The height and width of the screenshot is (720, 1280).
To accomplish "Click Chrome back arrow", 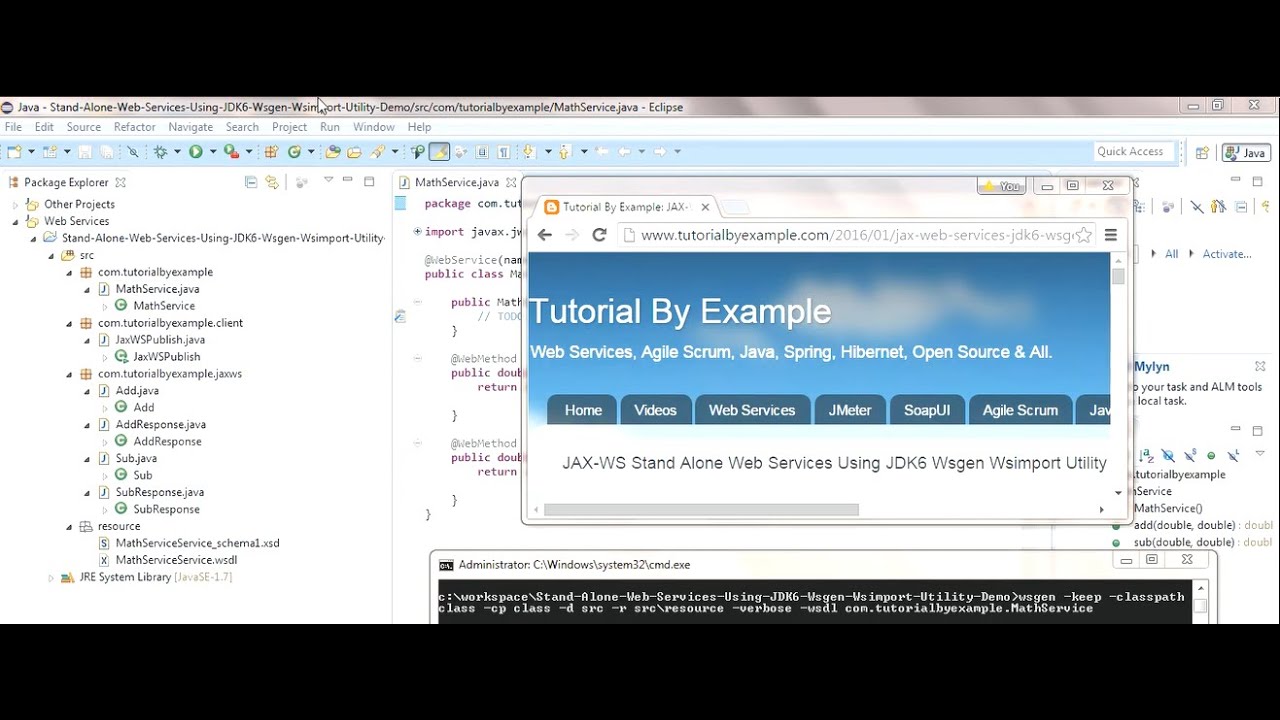I will click(544, 235).
